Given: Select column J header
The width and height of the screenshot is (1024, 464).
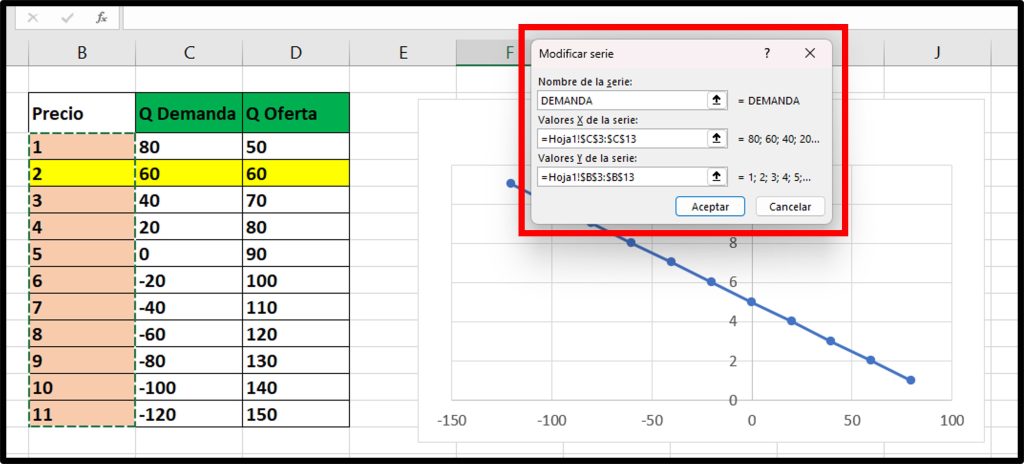Looking at the screenshot, I should (937, 53).
